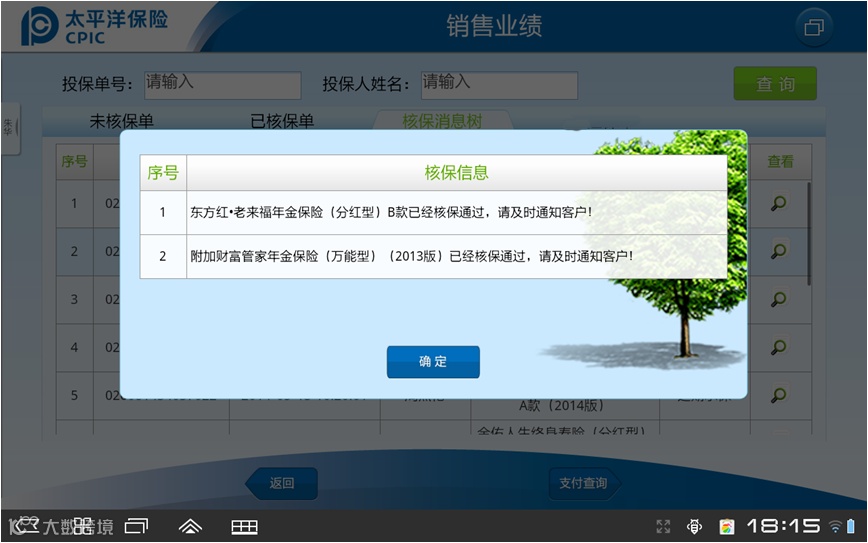Open the 支付查询 payment query button

[x=584, y=483]
